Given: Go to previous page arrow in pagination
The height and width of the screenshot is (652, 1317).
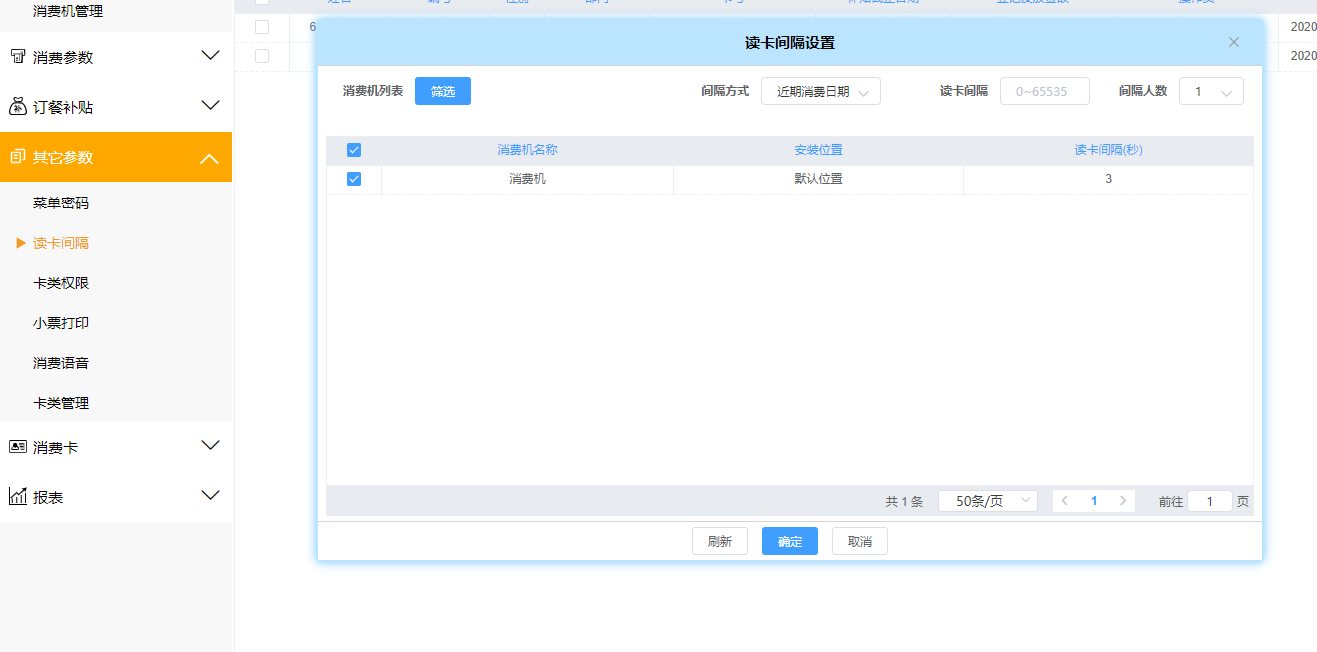Looking at the screenshot, I should (x=1065, y=501).
